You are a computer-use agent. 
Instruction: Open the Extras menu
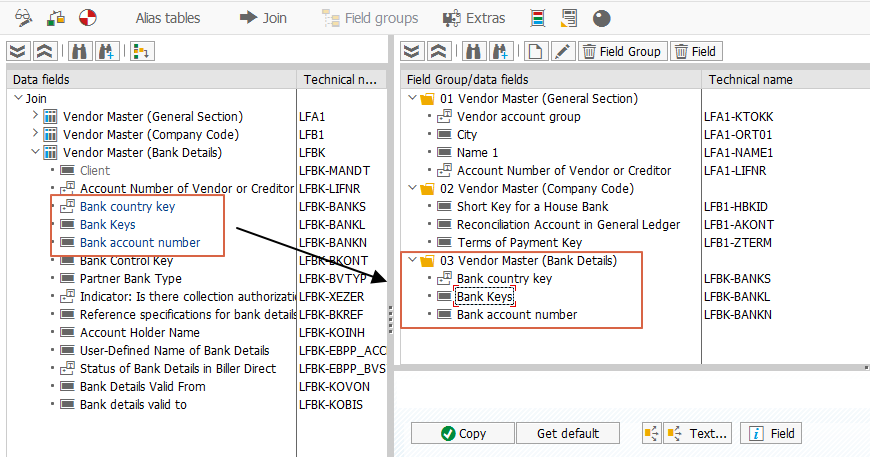click(x=474, y=18)
